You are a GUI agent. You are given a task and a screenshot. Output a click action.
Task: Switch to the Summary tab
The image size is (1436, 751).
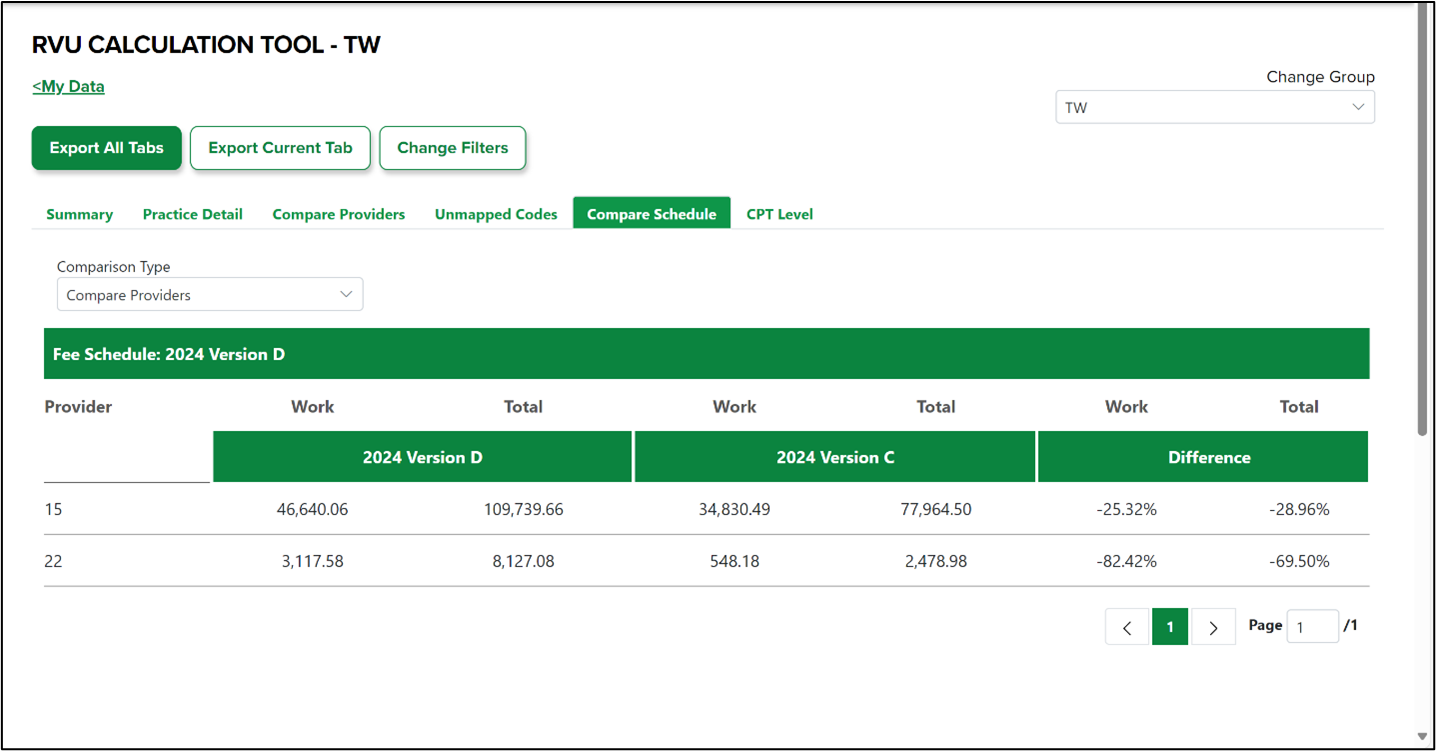(79, 214)
